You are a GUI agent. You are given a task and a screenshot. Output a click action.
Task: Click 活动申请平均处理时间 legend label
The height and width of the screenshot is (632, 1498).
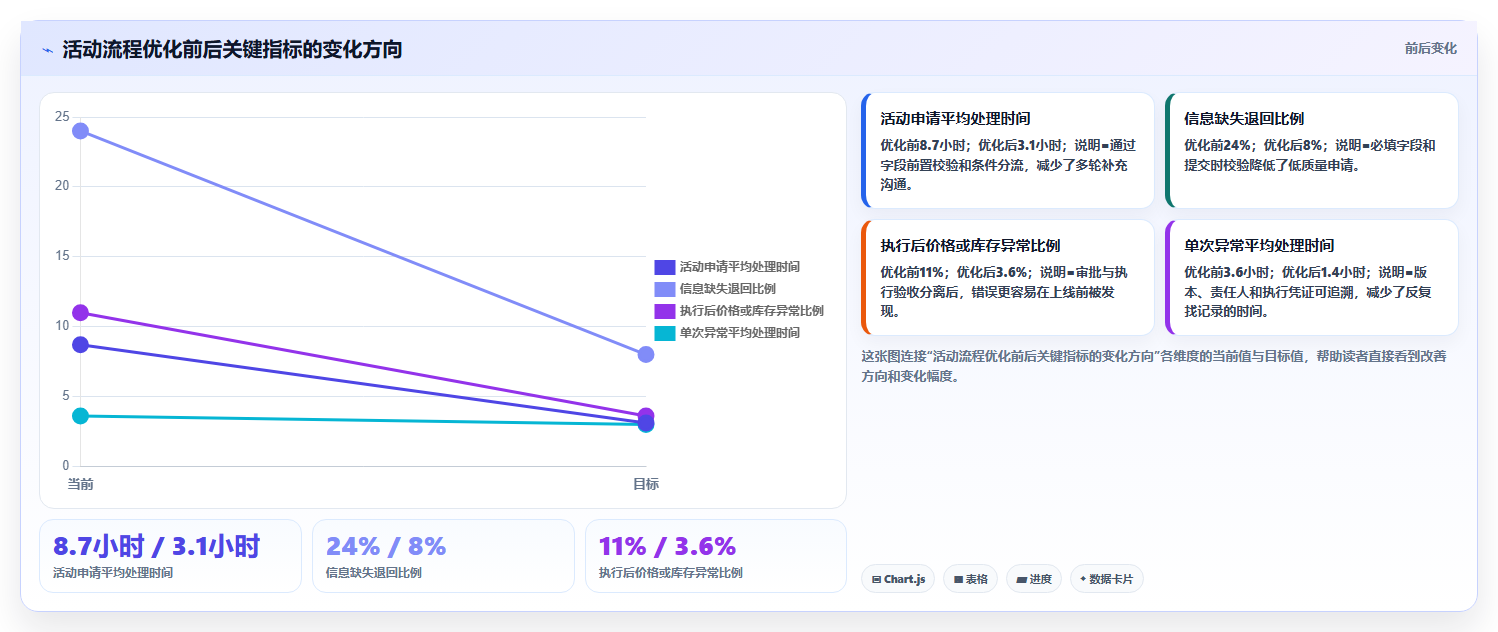(739, 267)
